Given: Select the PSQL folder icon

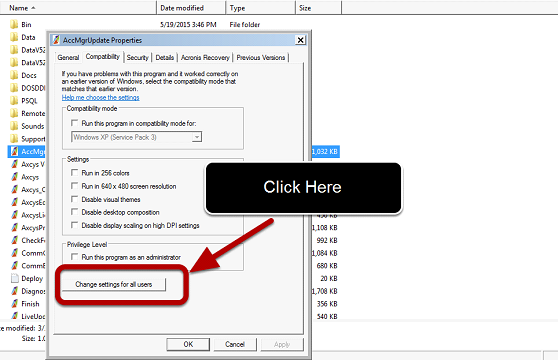Looking at the screenshot, I should point(14,100).
